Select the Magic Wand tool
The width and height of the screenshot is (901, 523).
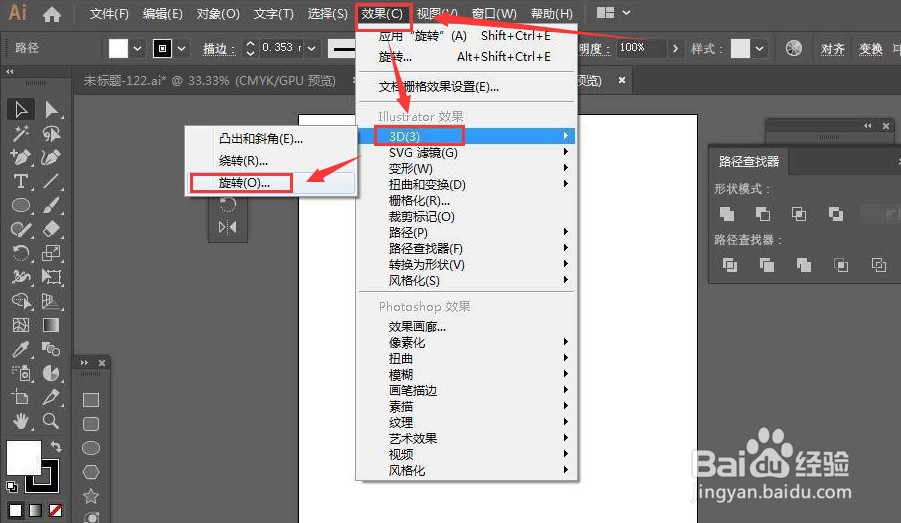click(21, 133)
